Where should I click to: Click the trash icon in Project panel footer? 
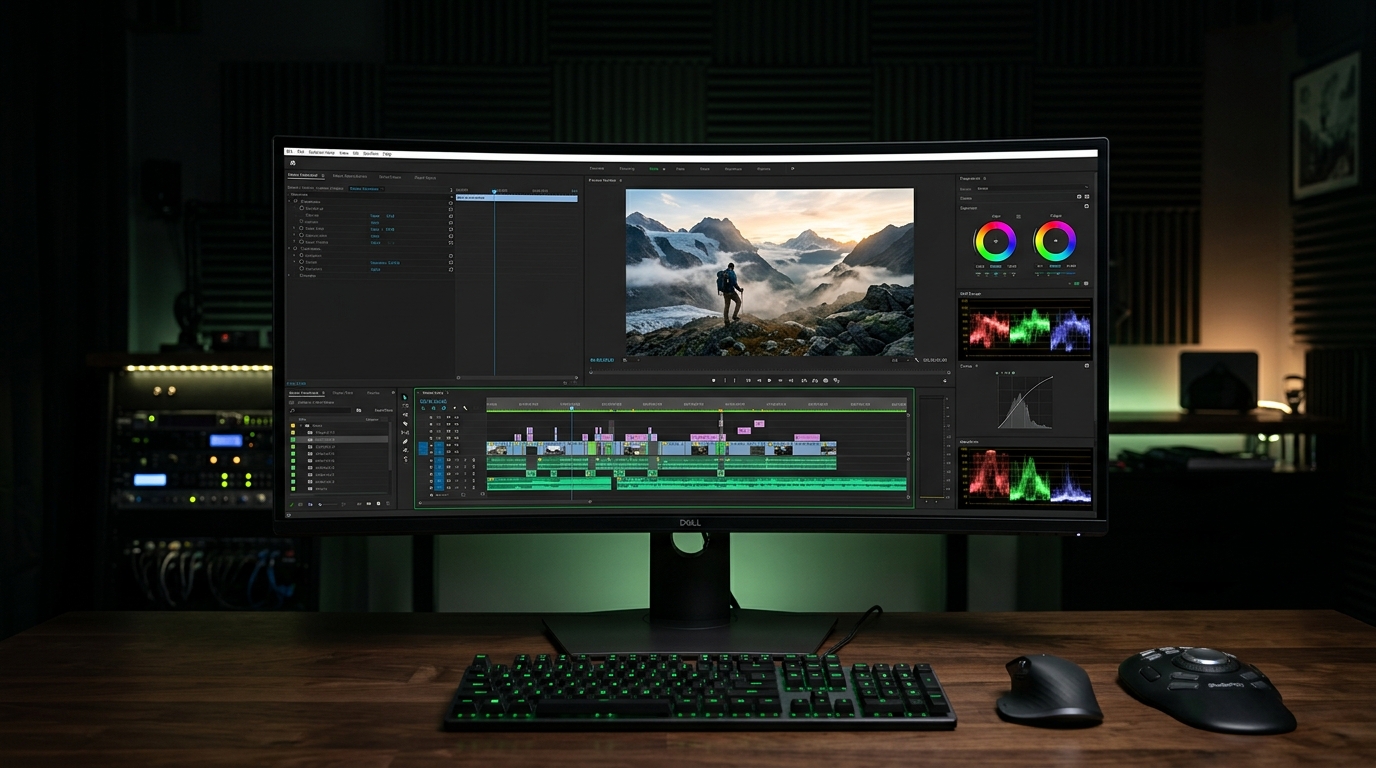[389, 503]
